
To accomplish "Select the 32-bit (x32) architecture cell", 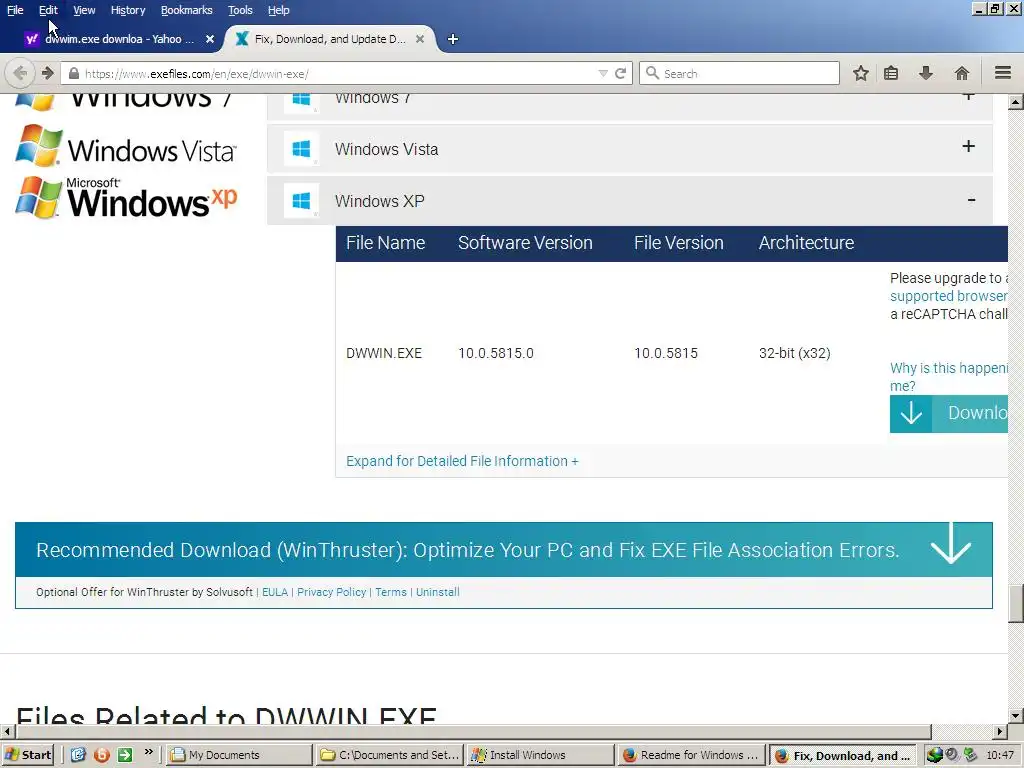I will [x=794, y=353].
